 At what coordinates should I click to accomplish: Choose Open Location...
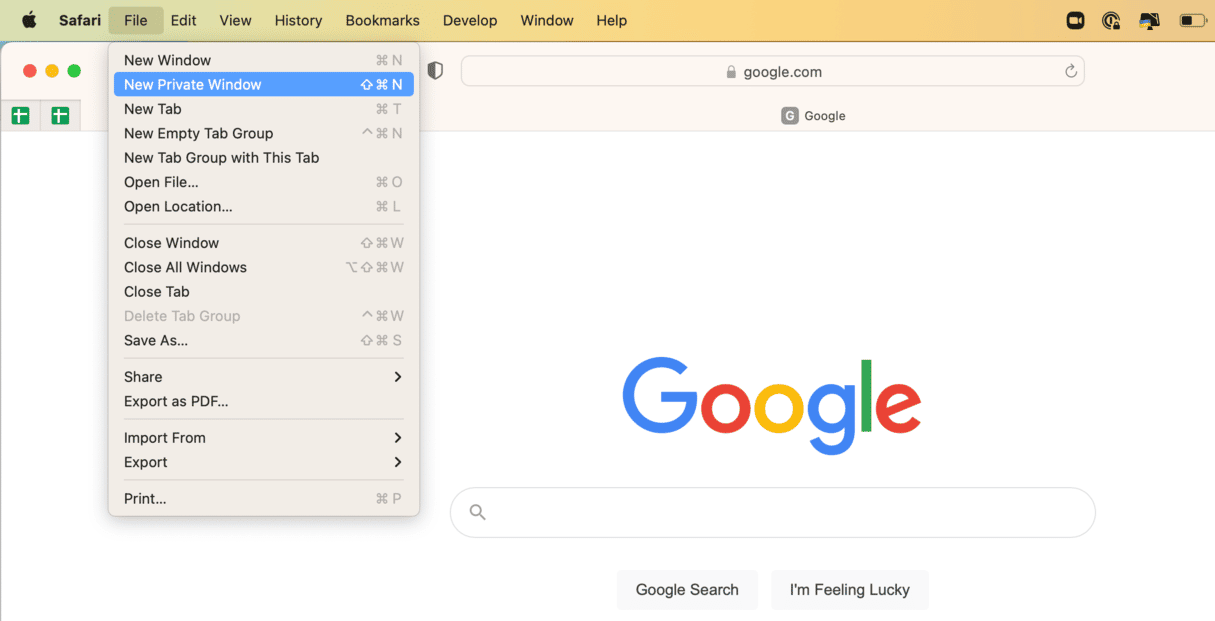264,206
